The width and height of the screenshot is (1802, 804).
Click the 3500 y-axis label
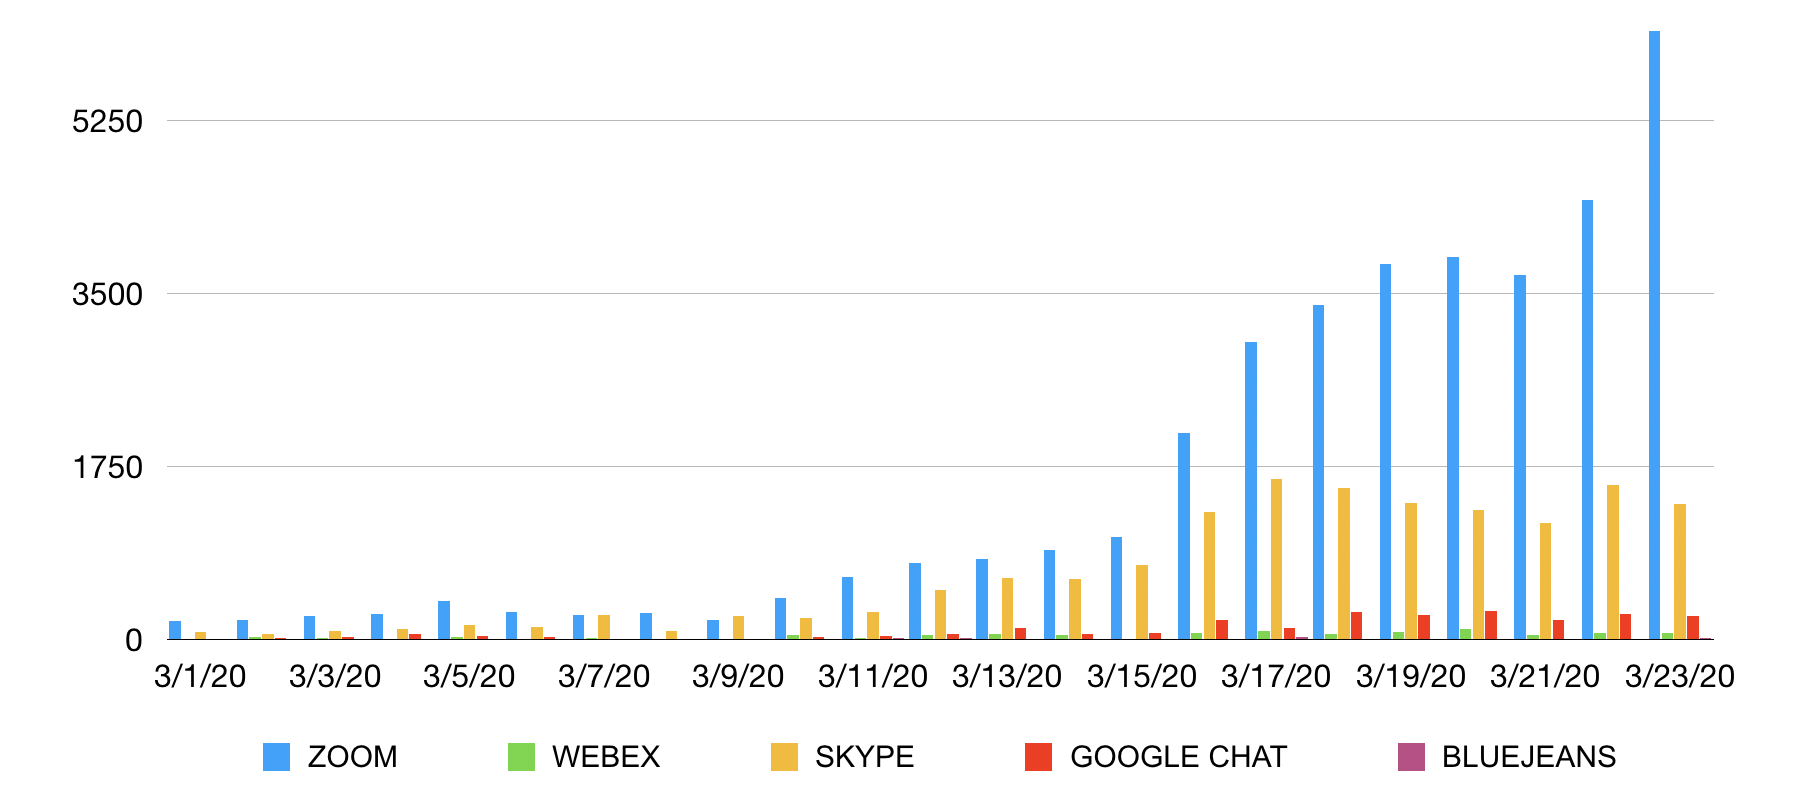tap(108, 295)
